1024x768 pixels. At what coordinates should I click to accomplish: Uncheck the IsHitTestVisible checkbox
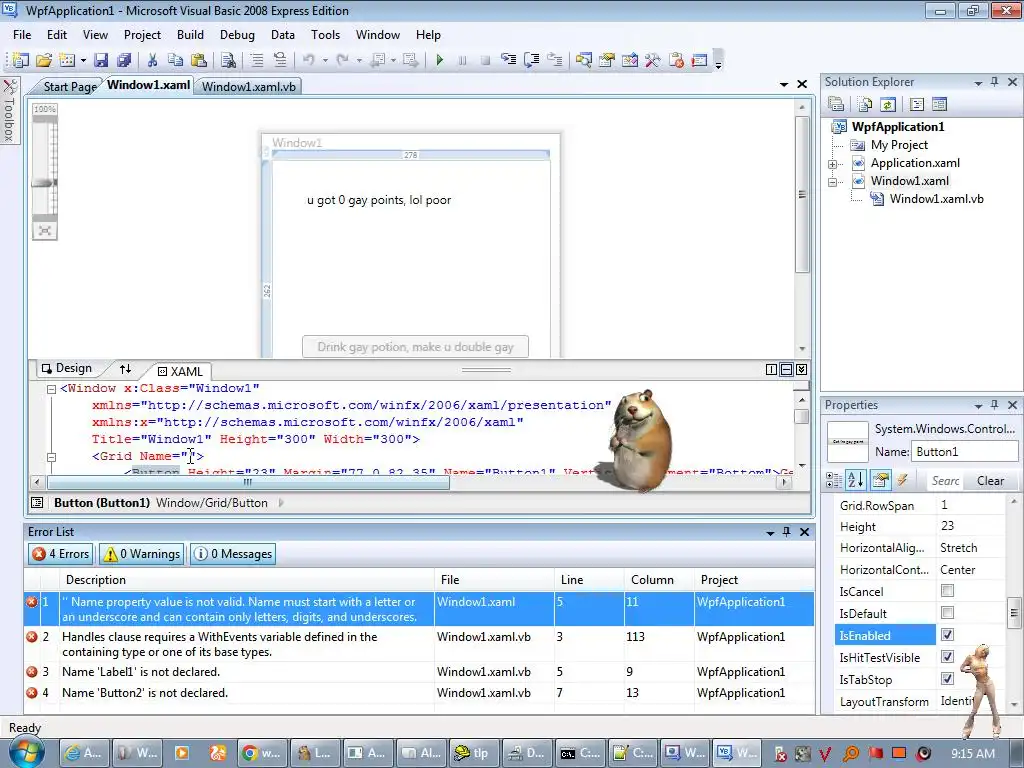point(947,657)
